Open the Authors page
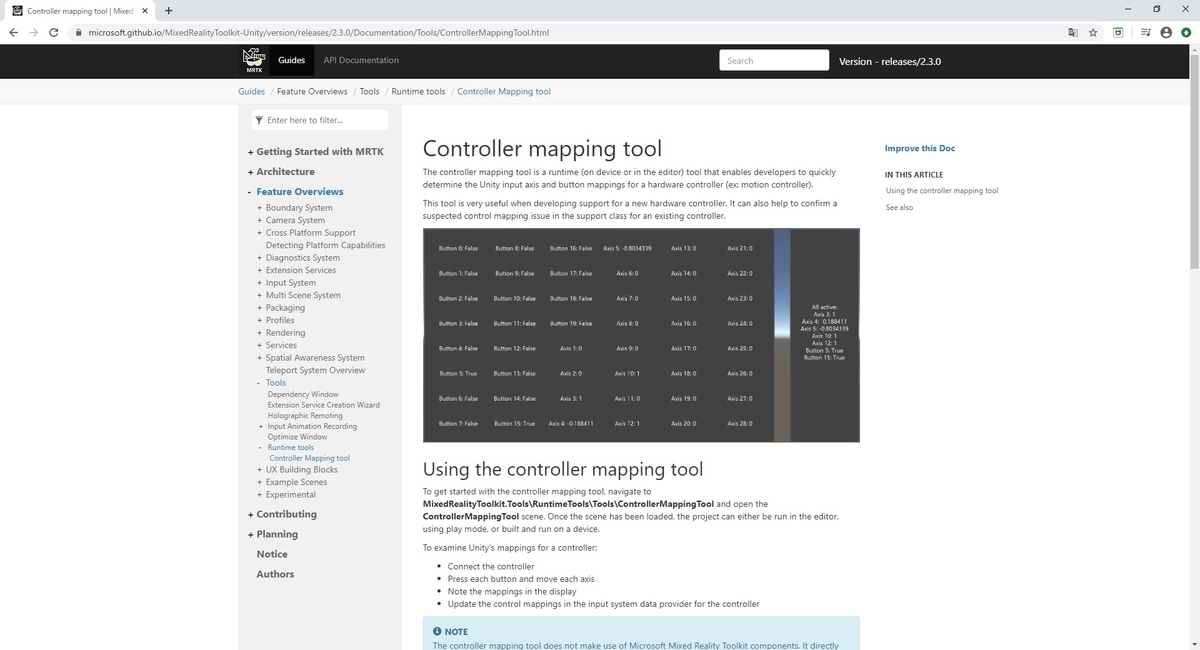 click(275, 574)
